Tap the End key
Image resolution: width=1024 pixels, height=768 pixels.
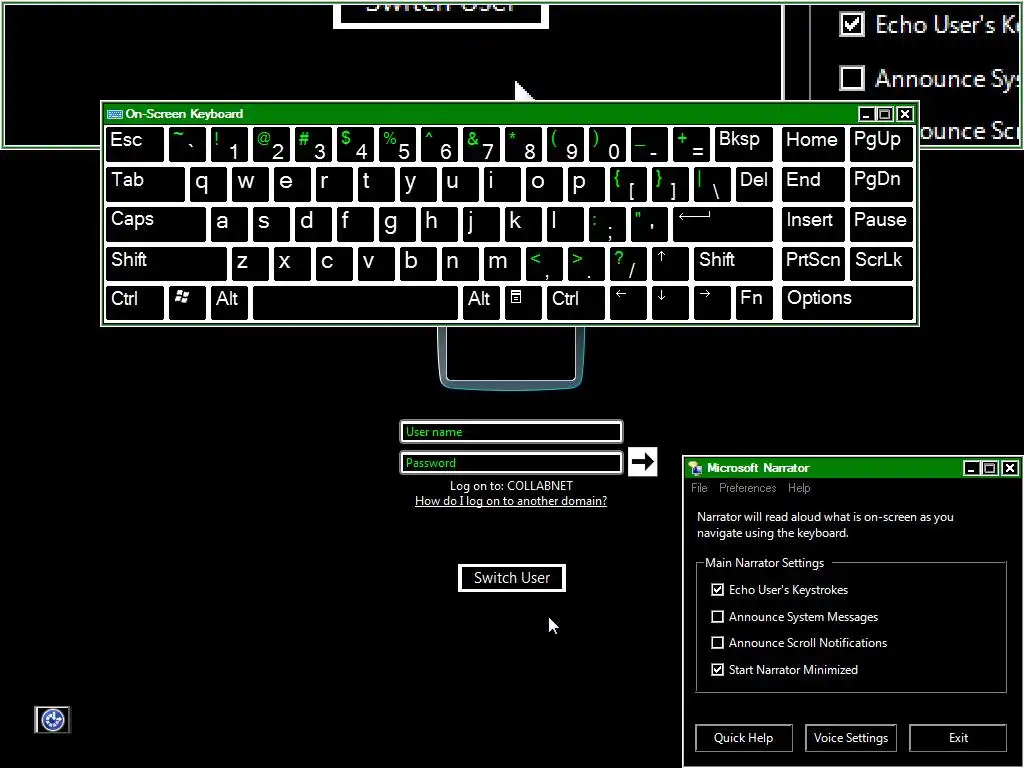812,184
